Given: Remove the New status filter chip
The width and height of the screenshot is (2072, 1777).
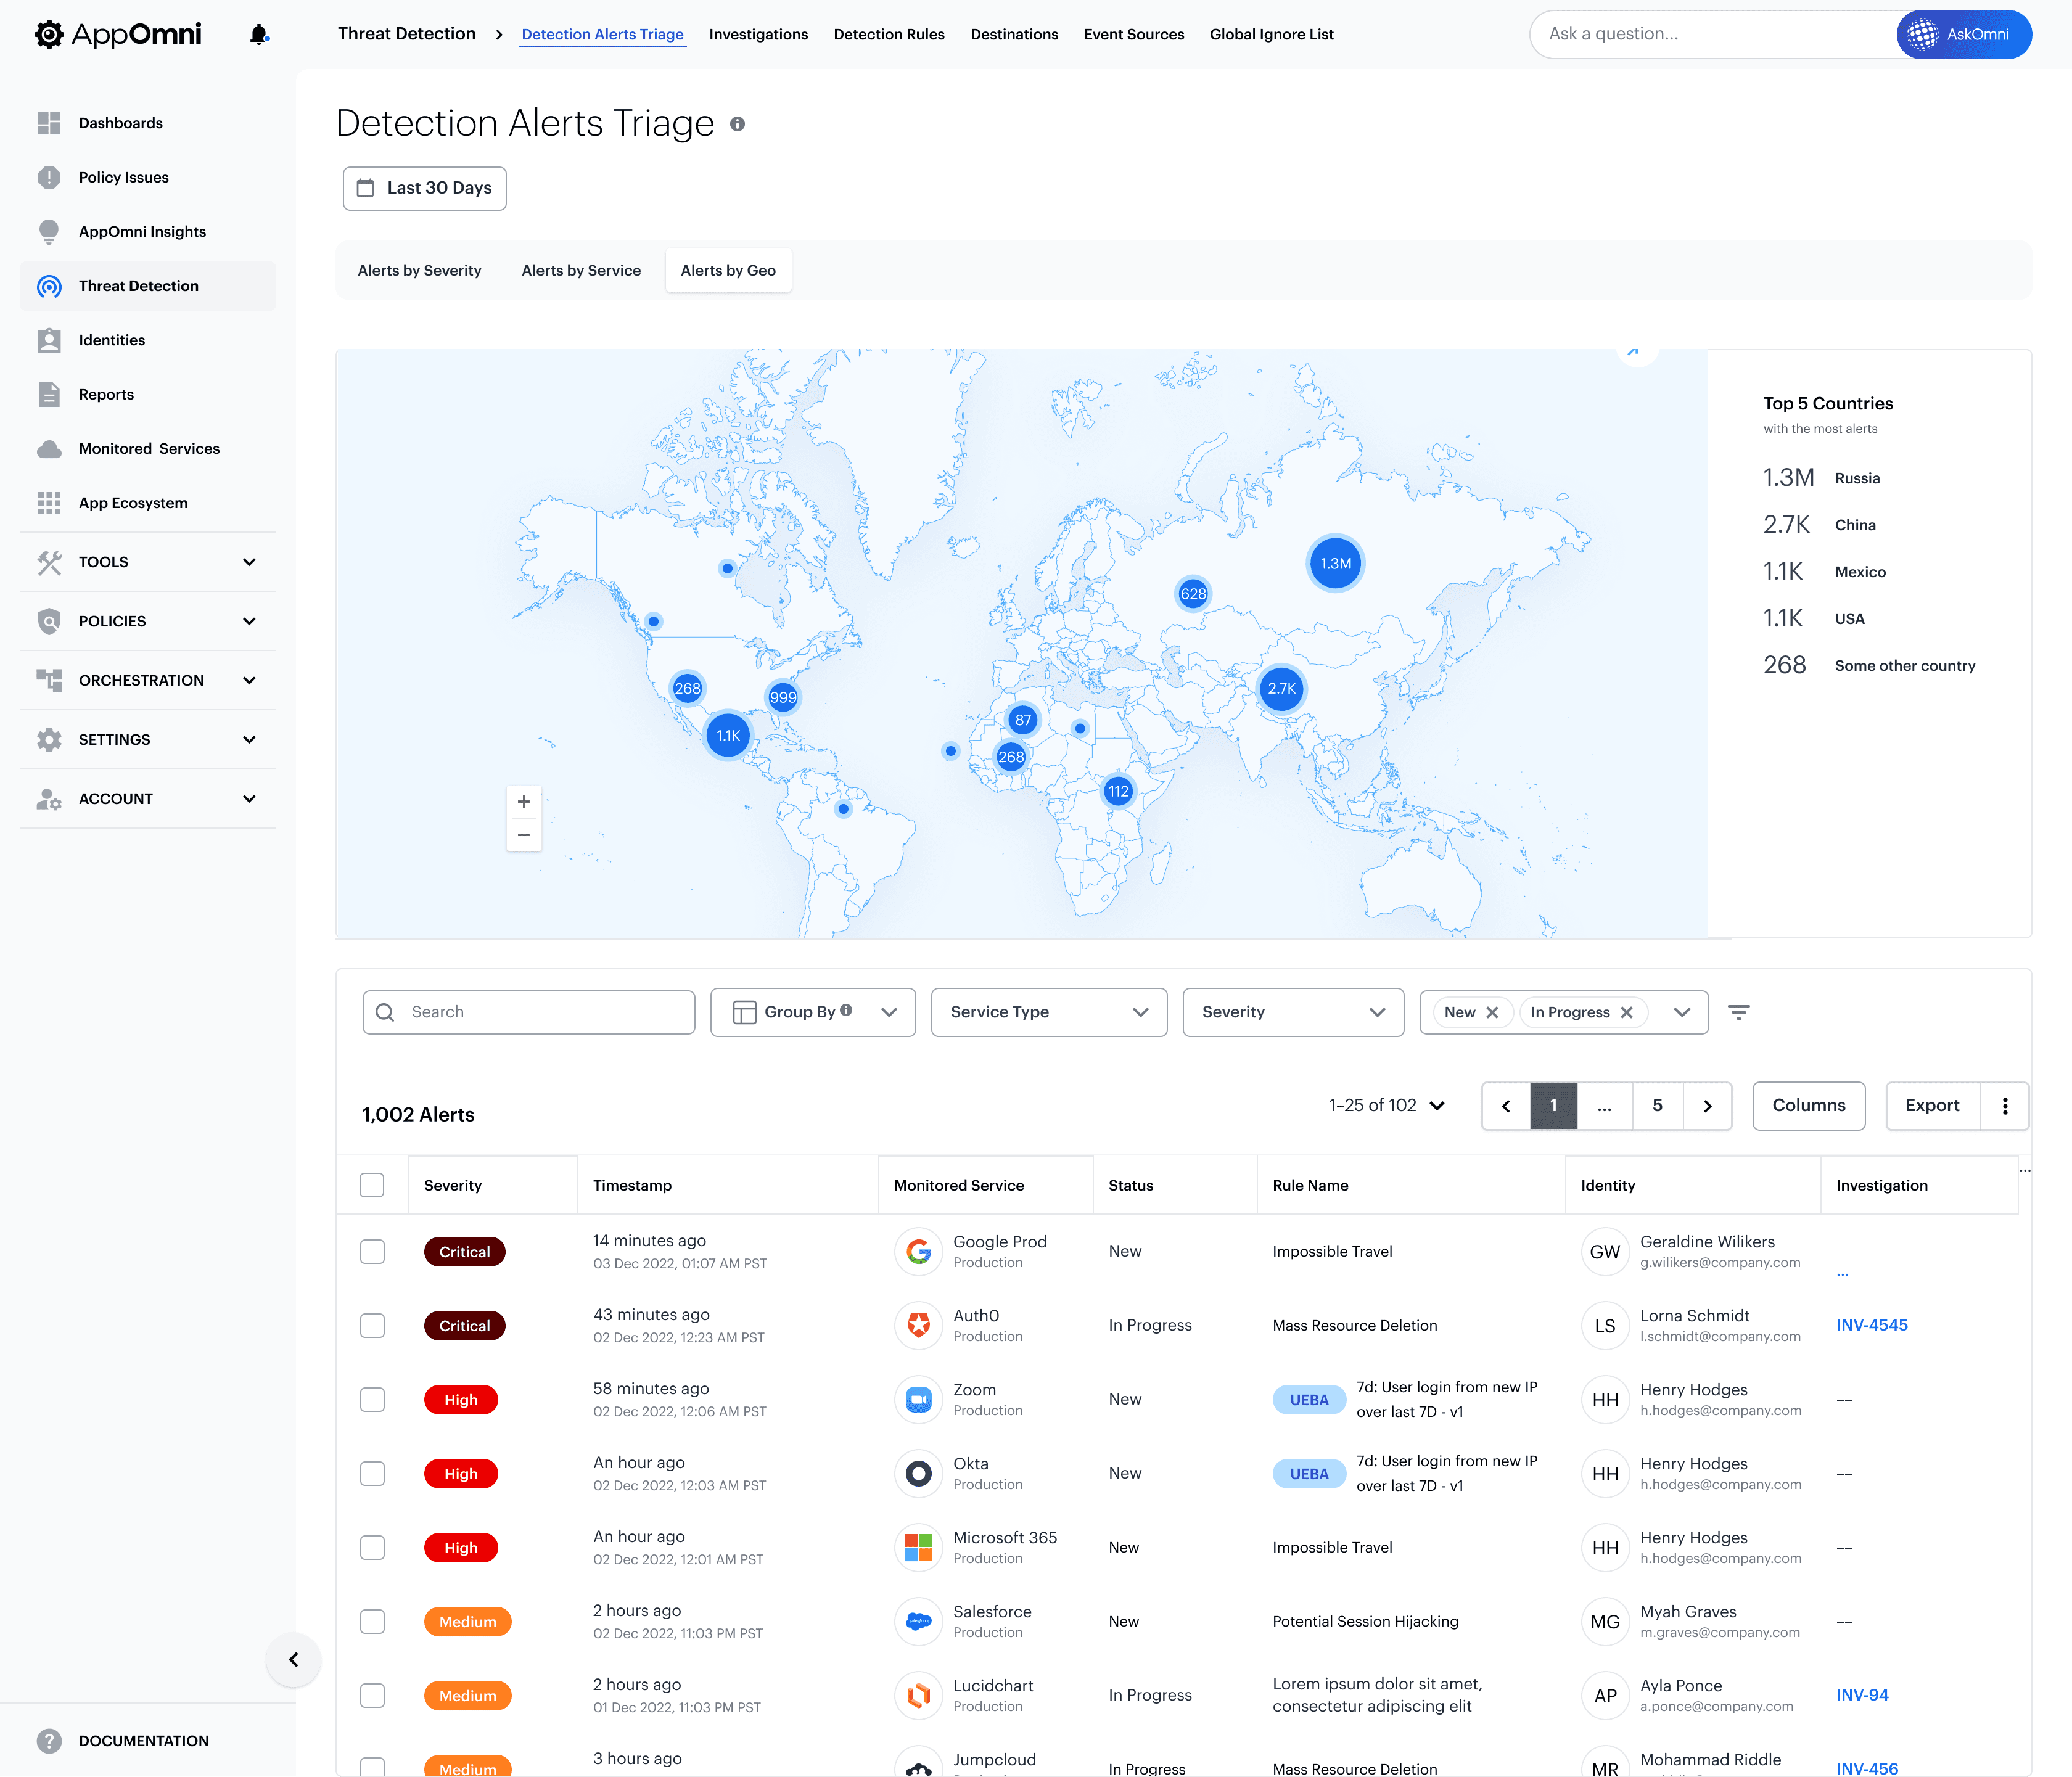Looking at the screenshot, I should (x=1492, y=1012).
